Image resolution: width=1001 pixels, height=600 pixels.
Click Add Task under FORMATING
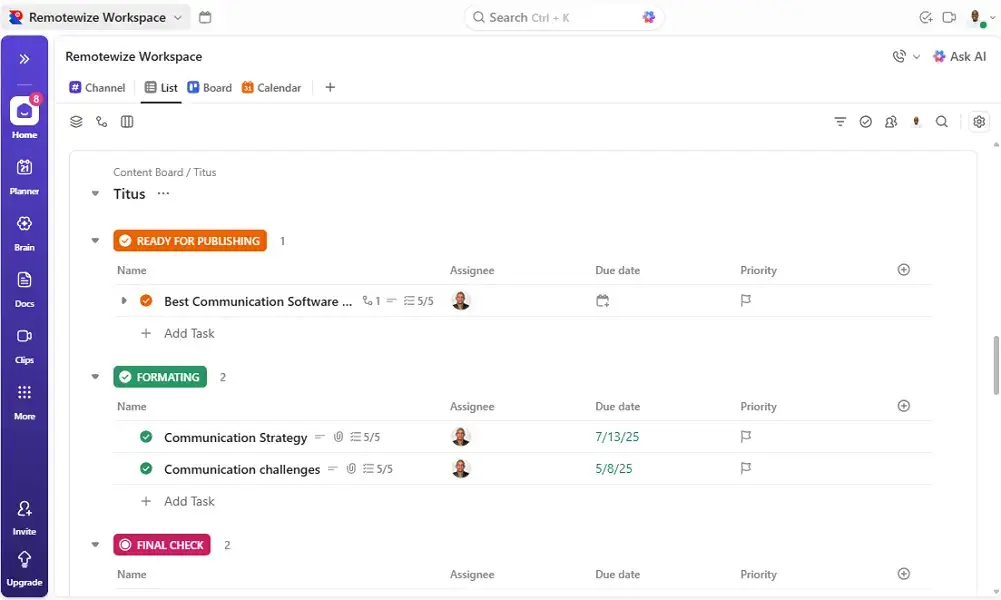[x=178, y=501]
